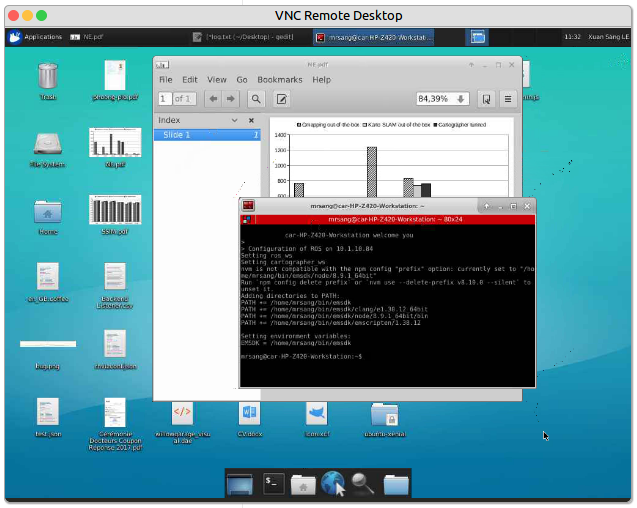Select Slide 1 in the index list

click(207, 135)
